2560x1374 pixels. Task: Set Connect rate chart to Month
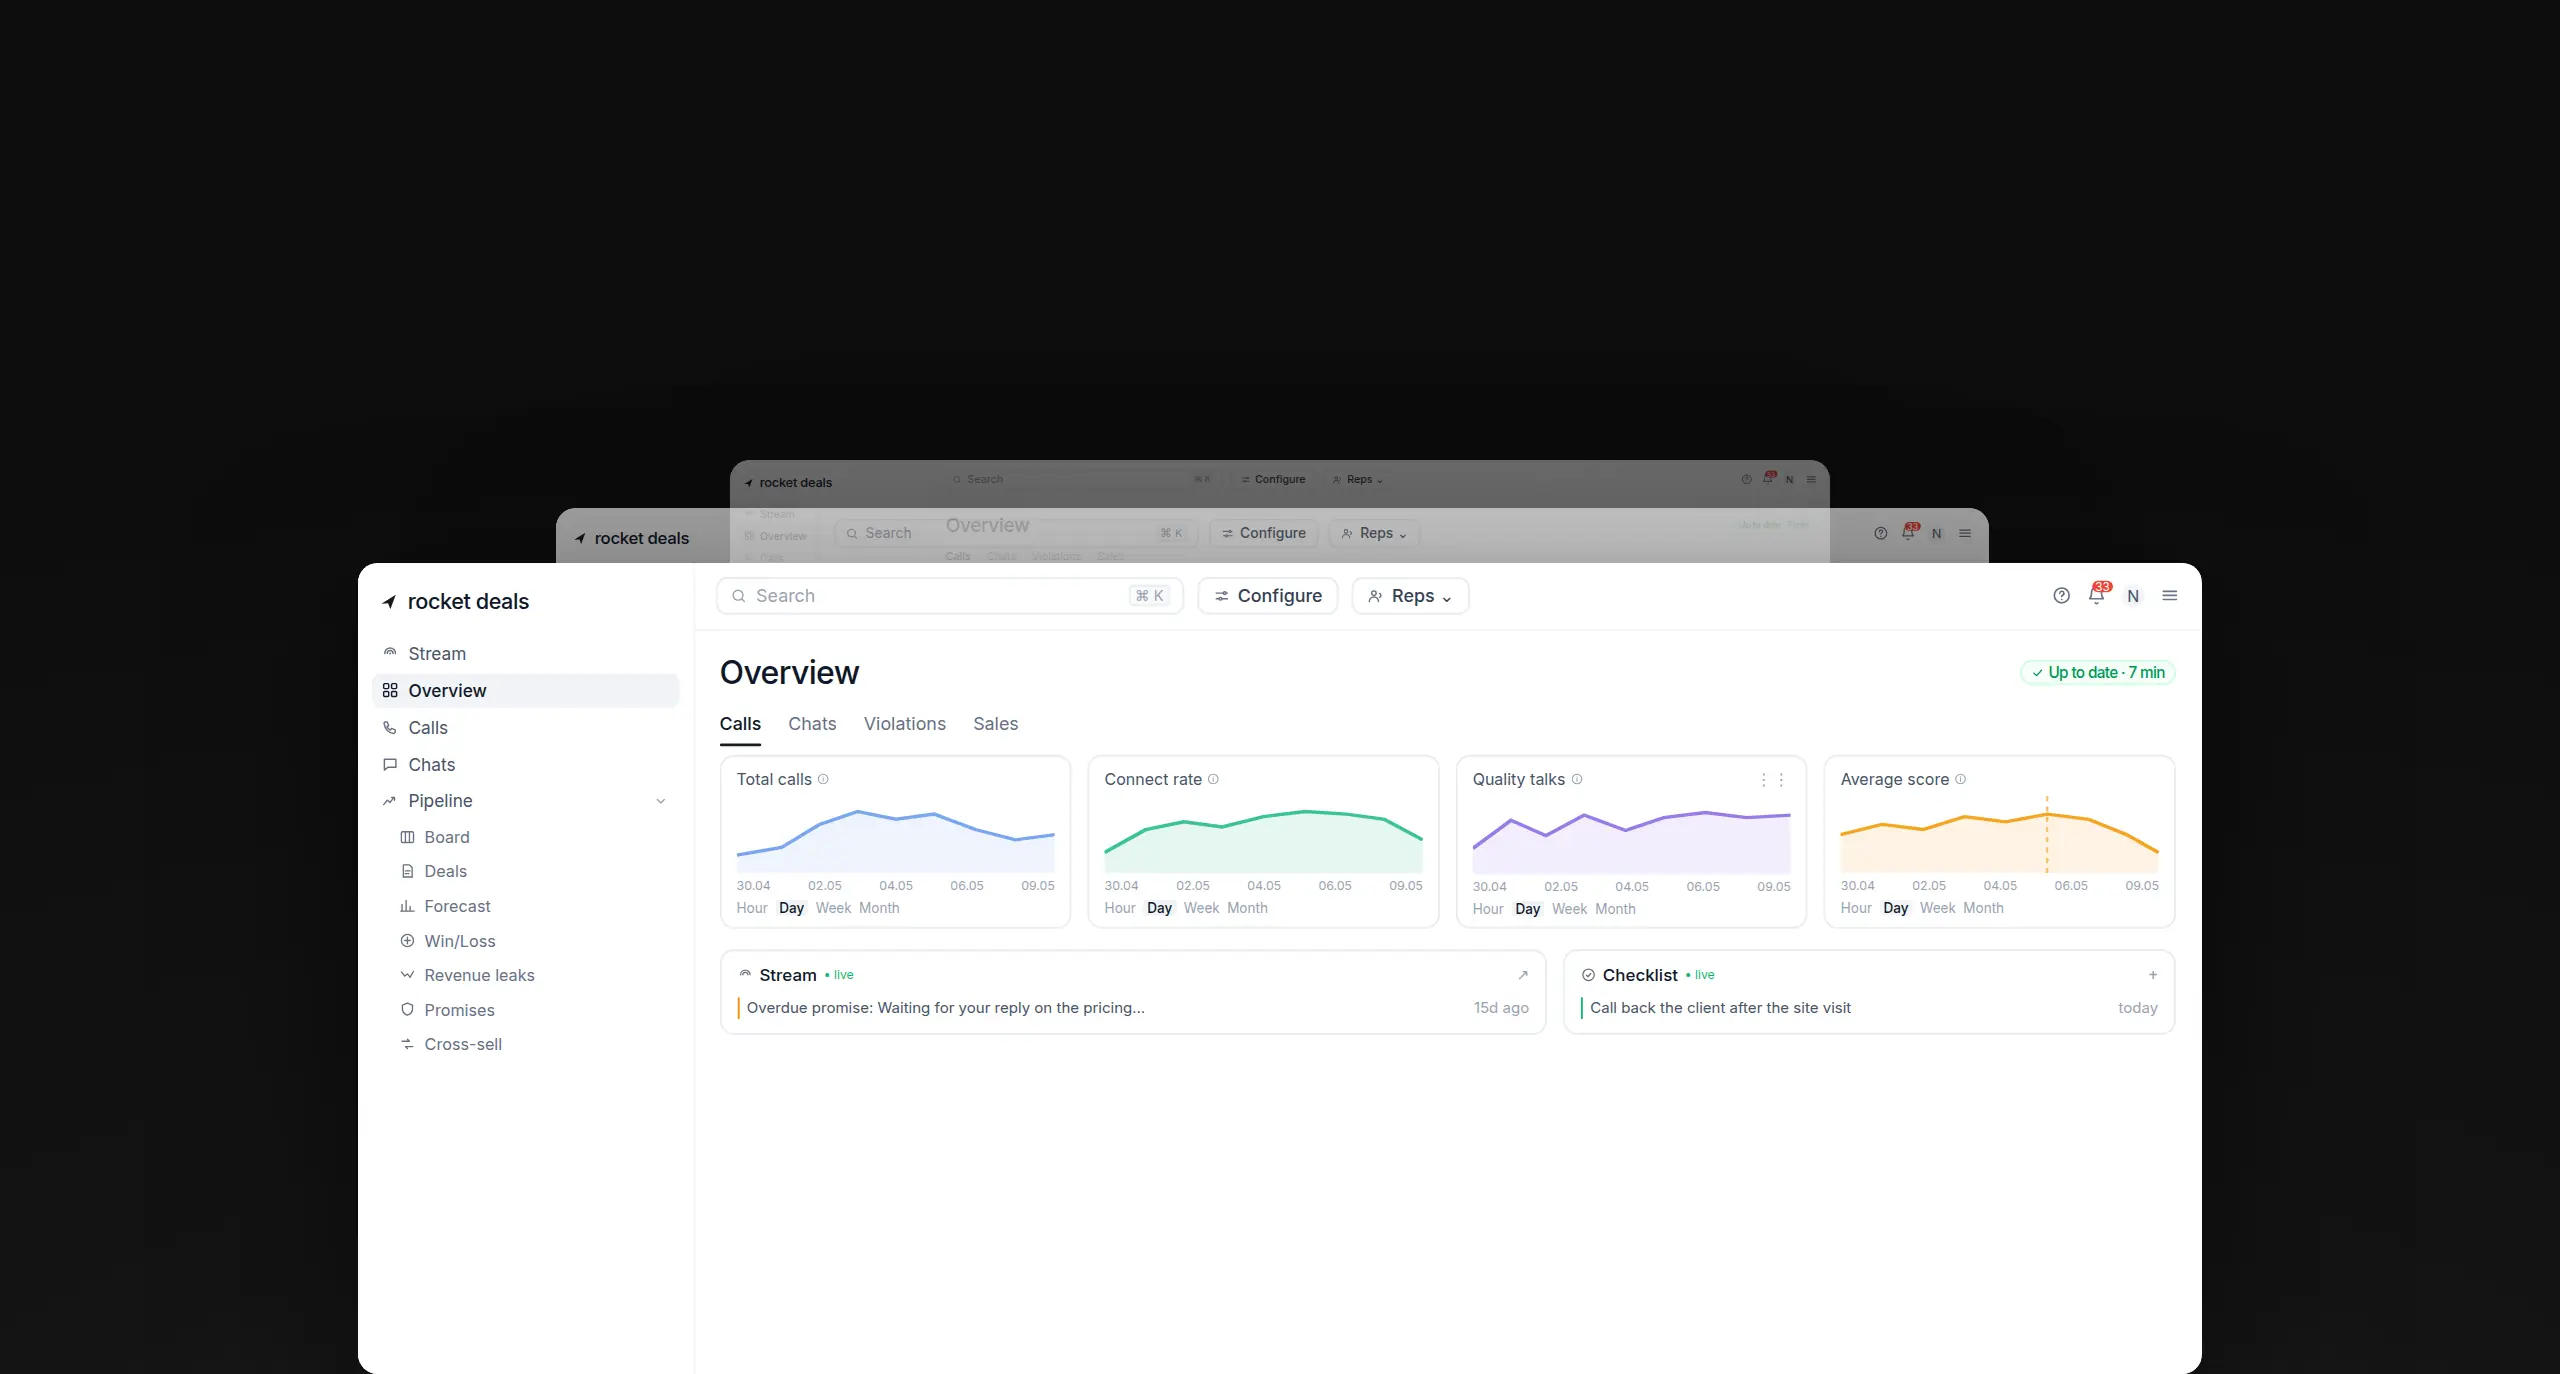tap(1247, 908)
